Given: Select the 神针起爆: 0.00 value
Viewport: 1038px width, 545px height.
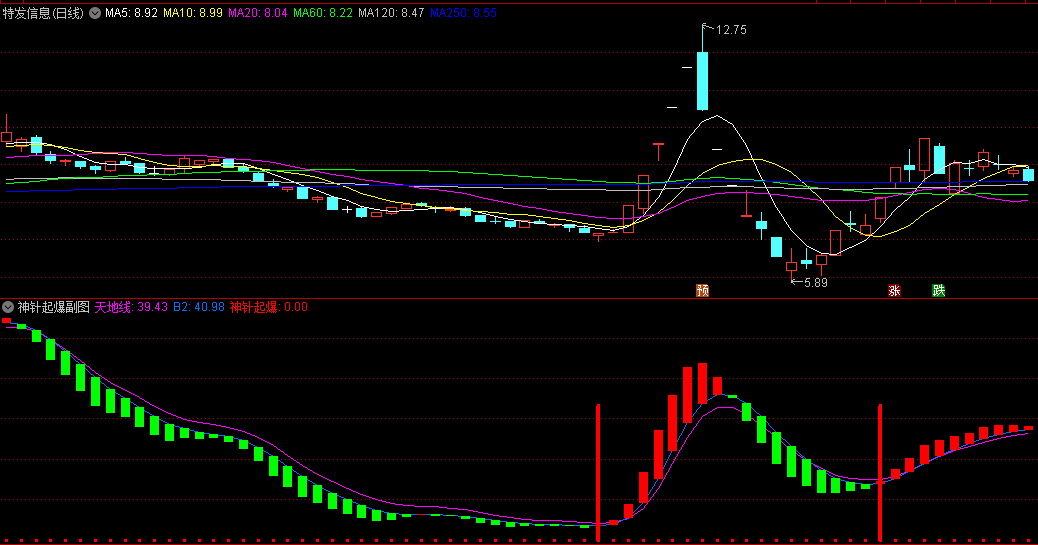Looking at the screenshot, I should 268,307.
